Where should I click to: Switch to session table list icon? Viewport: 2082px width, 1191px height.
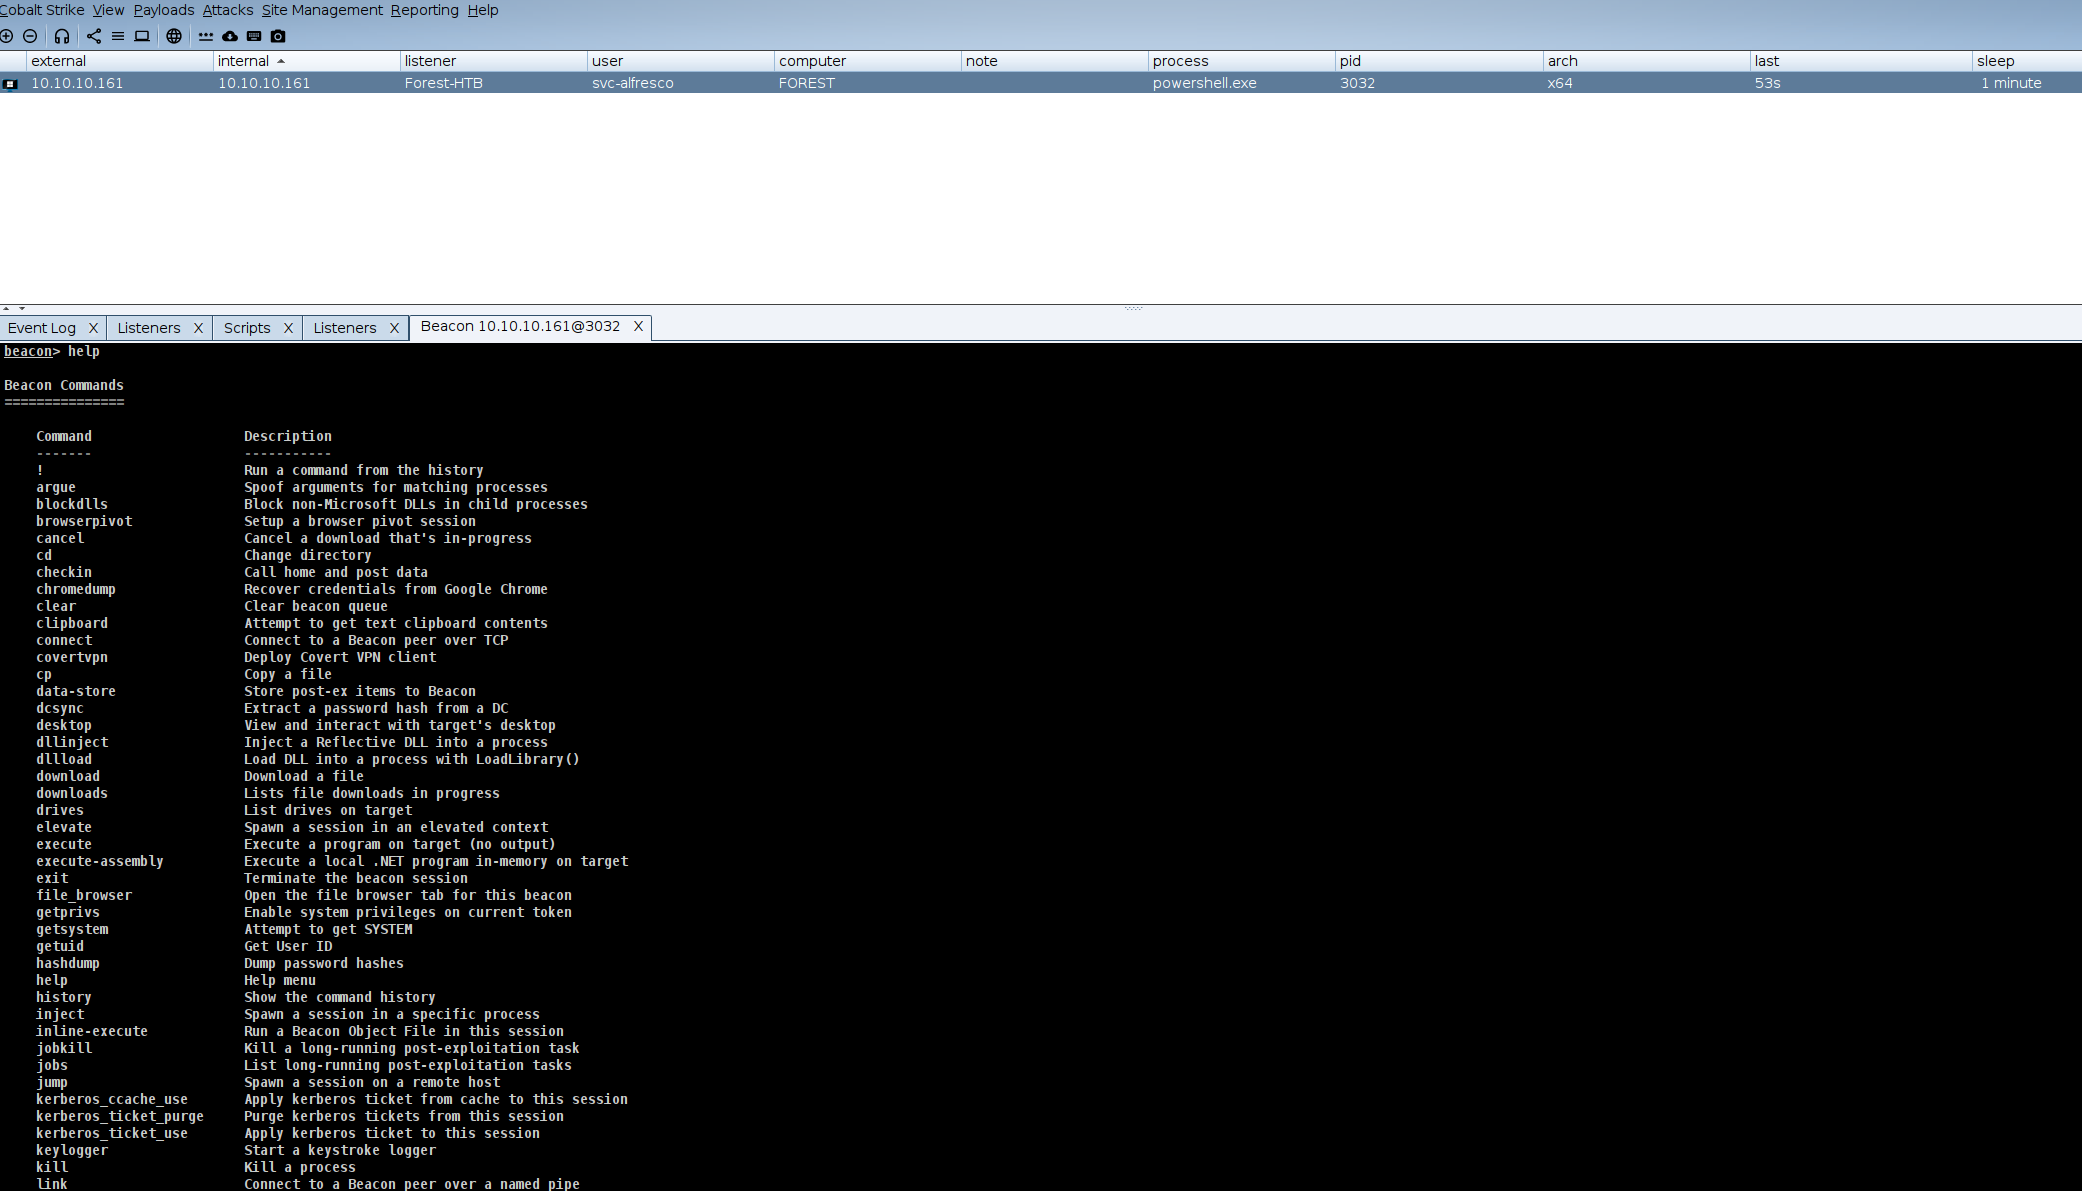point(118,36)
